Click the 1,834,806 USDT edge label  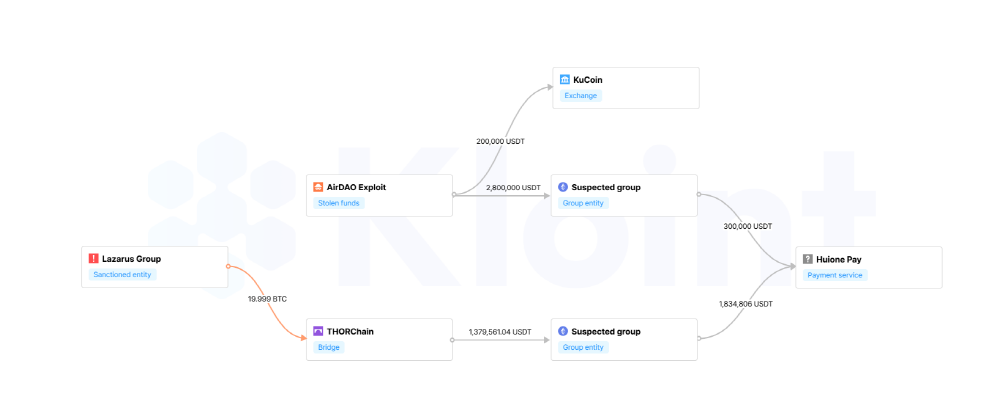pos(746,304)
